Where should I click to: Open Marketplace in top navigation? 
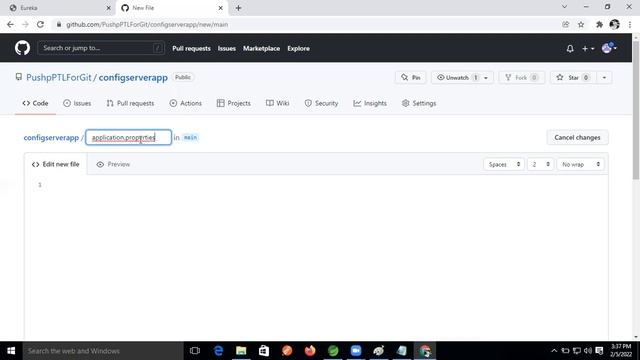(262, 48)
